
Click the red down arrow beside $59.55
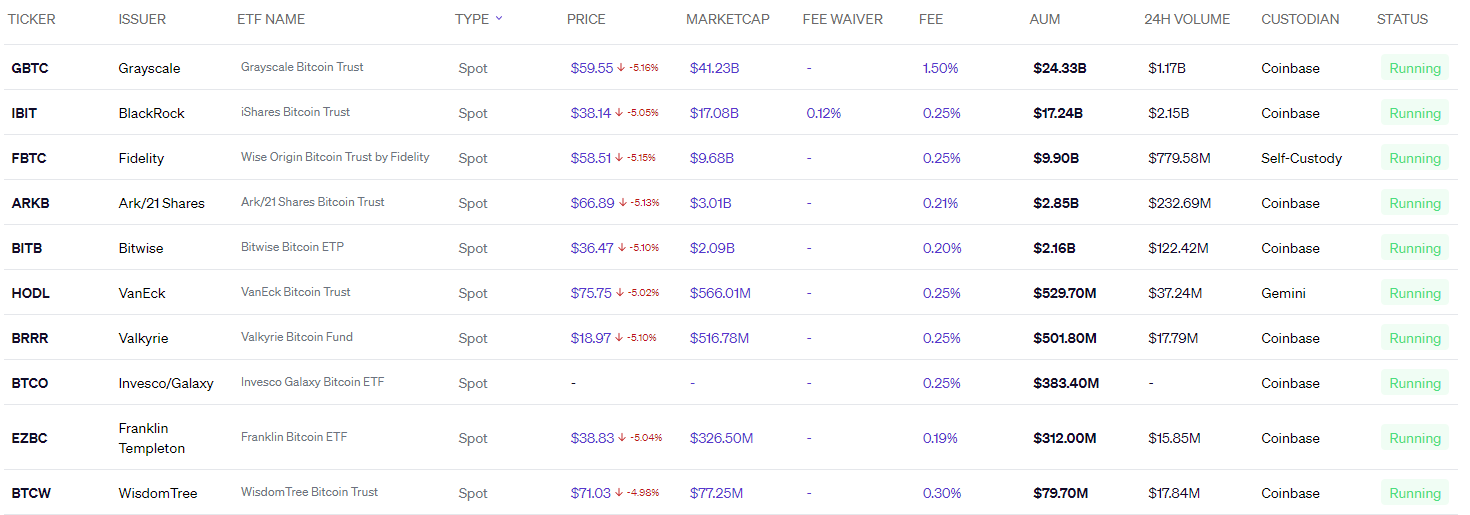[621, 68]
